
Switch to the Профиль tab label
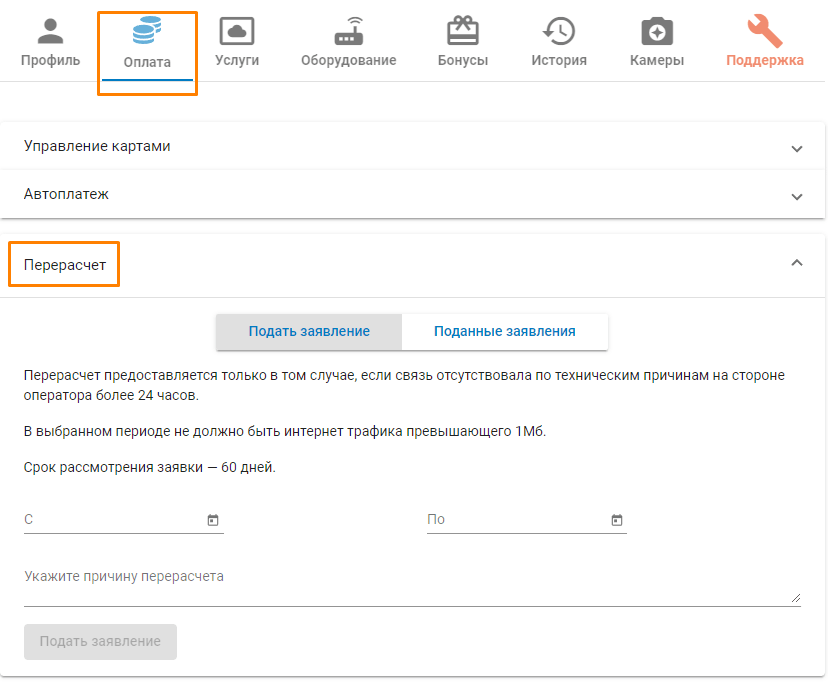50,60
